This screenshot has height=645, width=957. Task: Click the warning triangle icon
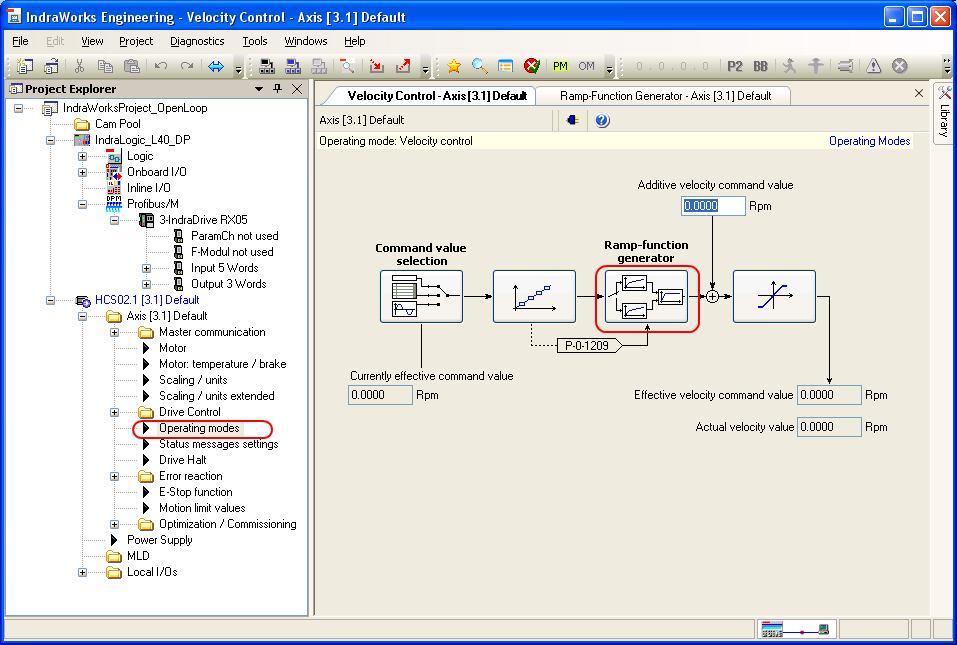coord(873,66)
